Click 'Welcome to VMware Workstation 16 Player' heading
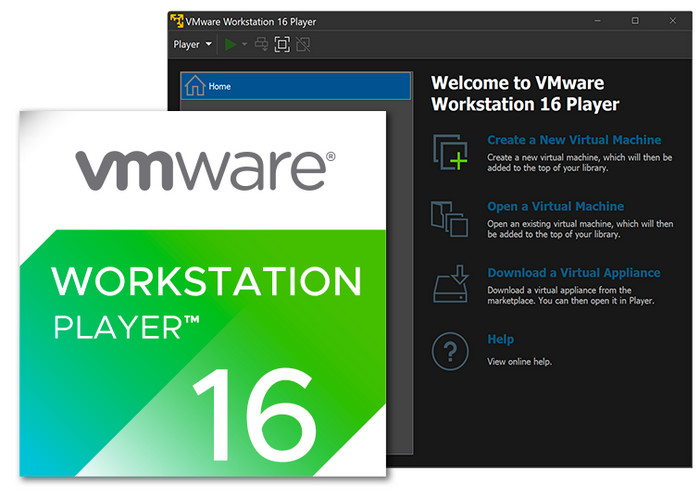The image size is (700, 496). pyautogui.click(x=525, y=93)
